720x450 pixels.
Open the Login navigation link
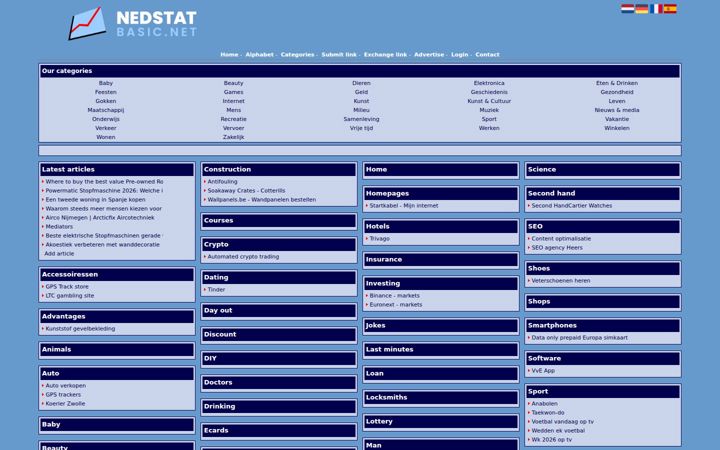[x=459, y=55]
